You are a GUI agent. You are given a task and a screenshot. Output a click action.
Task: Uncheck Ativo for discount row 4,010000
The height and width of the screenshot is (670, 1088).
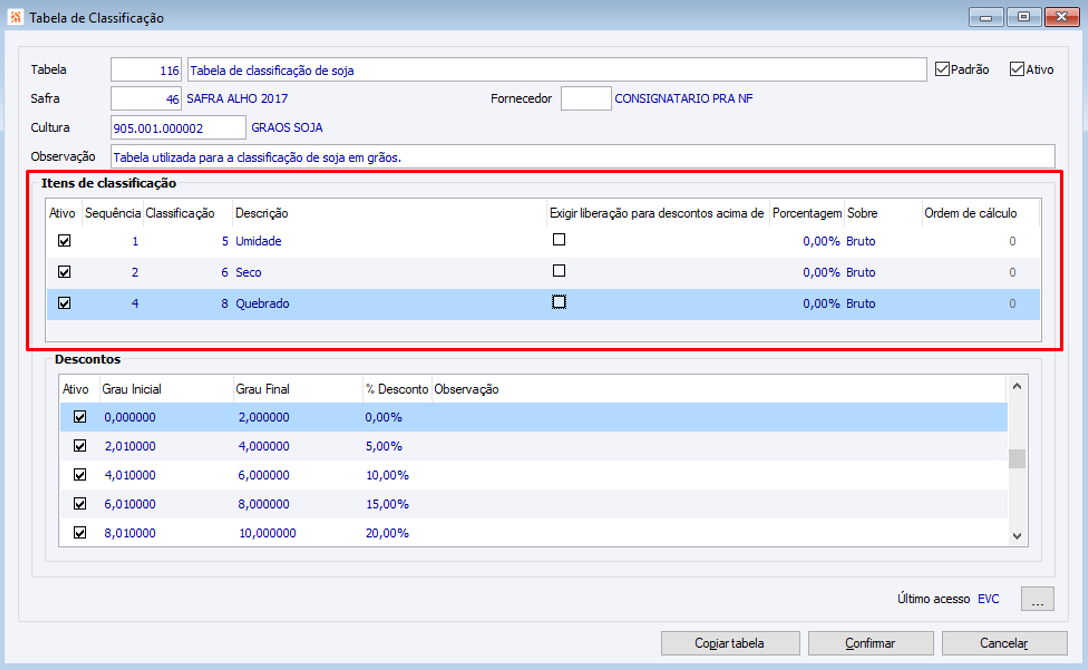click(x=80, y=475)
